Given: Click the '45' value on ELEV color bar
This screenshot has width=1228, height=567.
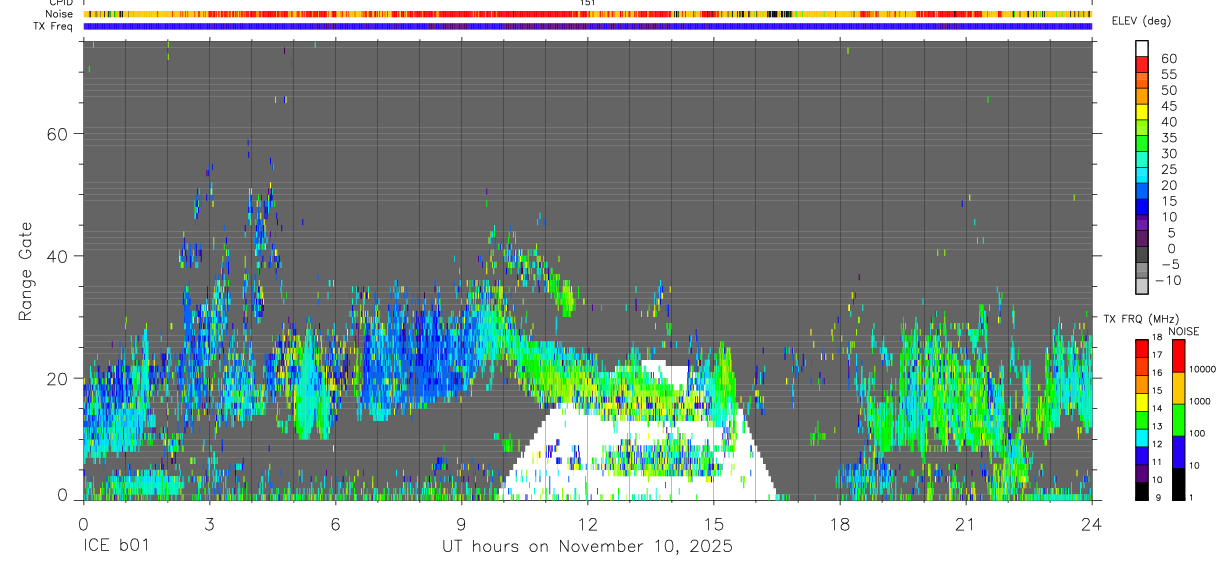Looking at the screenshot, I should tap(1167, 106).
